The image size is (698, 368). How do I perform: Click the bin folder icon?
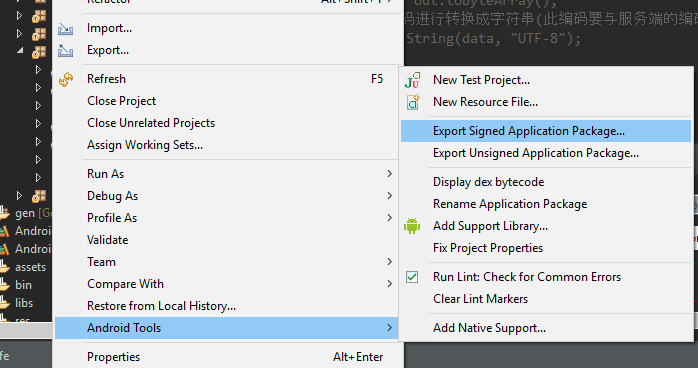tap(4, 284)
